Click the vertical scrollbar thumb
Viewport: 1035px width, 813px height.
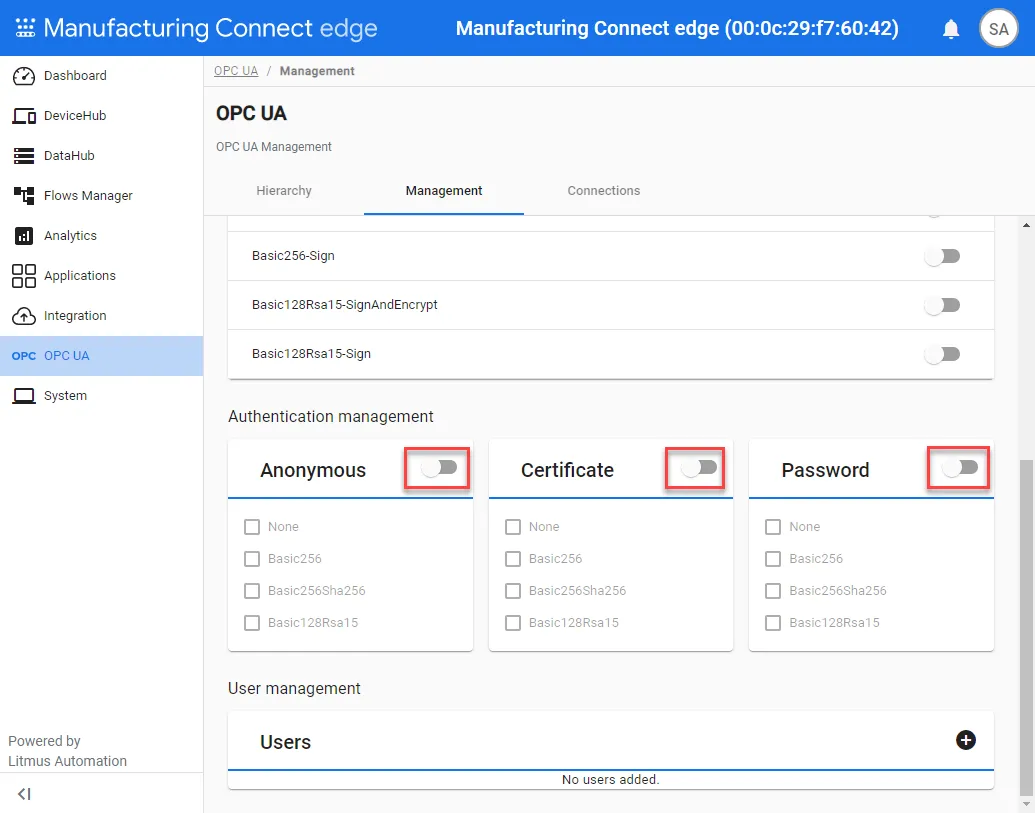coord(1026,628)
